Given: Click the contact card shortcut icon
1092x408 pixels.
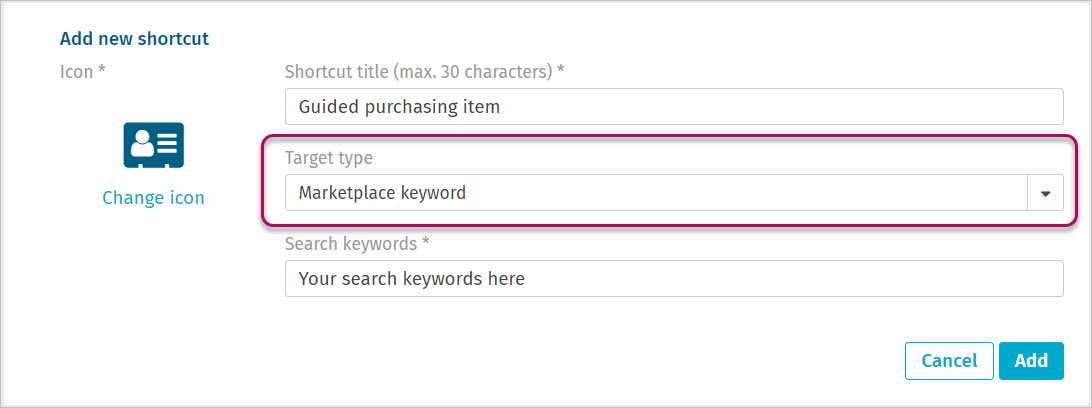Looking at the screenshot, I should (x=153, y=145).
